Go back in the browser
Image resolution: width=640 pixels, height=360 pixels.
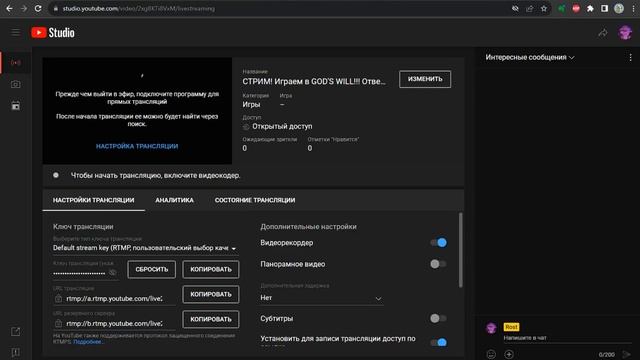pos(9,8)
